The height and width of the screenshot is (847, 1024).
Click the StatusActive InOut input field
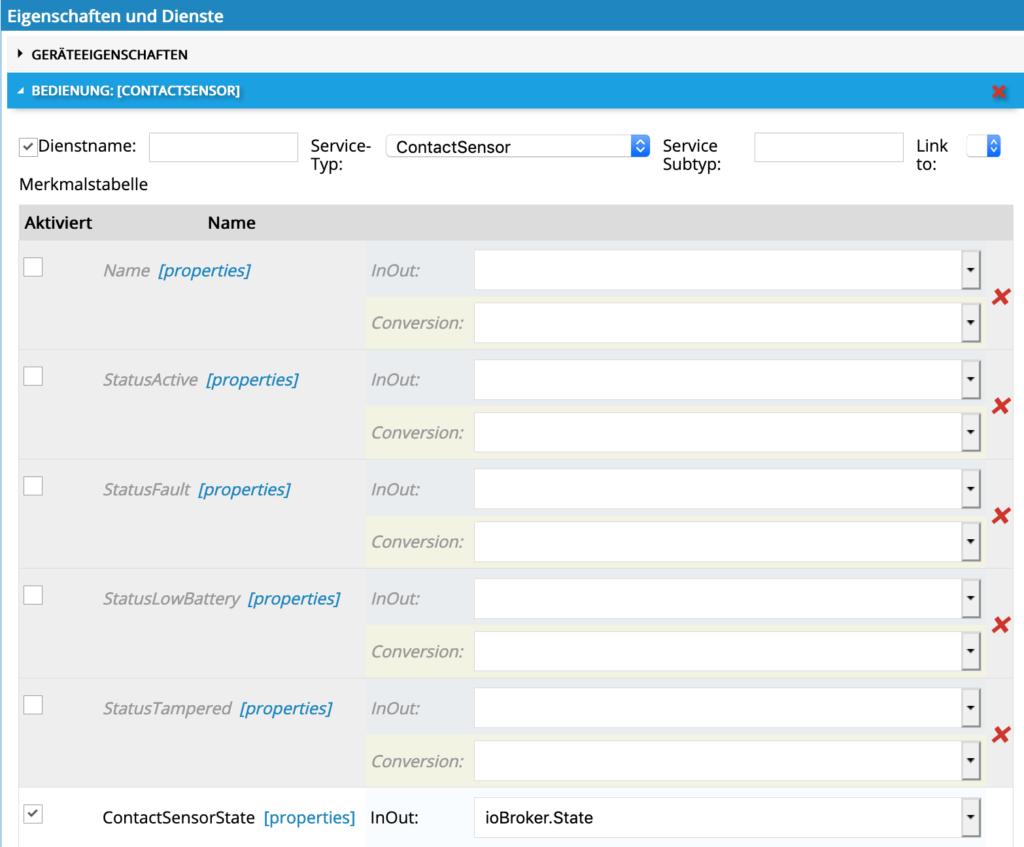click(x=718, y=379)
